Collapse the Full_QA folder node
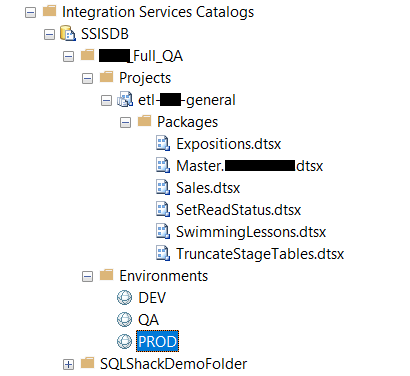Screen dimensions: 410x376 click(x=68, y=57)
